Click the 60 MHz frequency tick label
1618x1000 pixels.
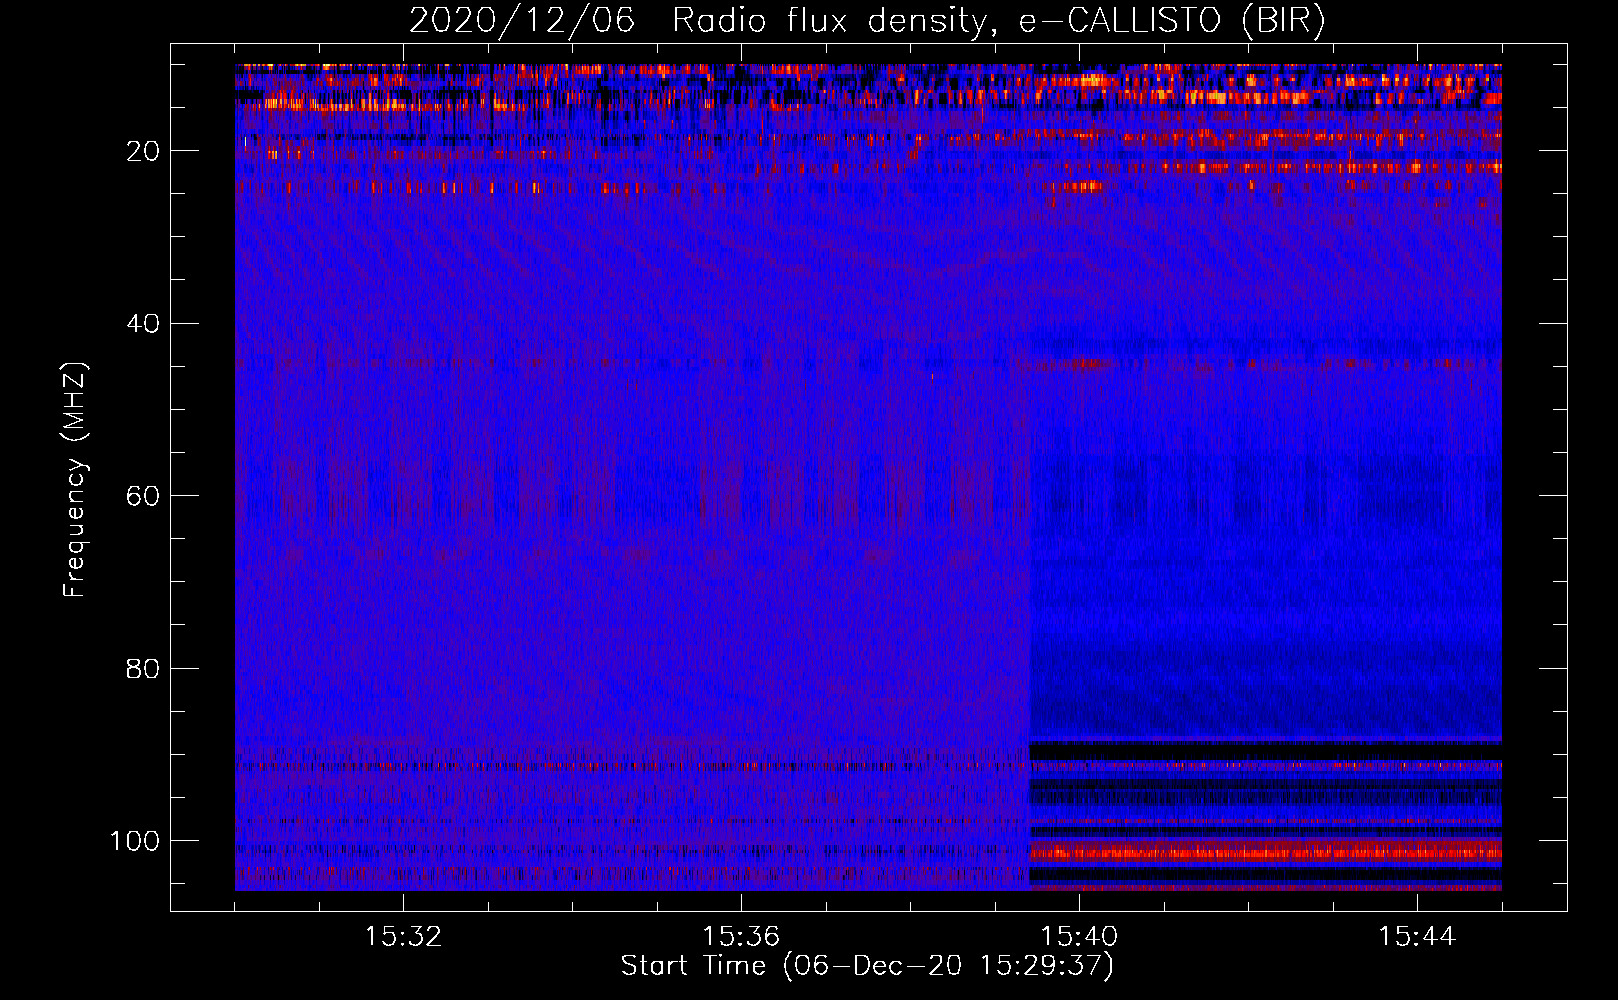tap(143, 496)
